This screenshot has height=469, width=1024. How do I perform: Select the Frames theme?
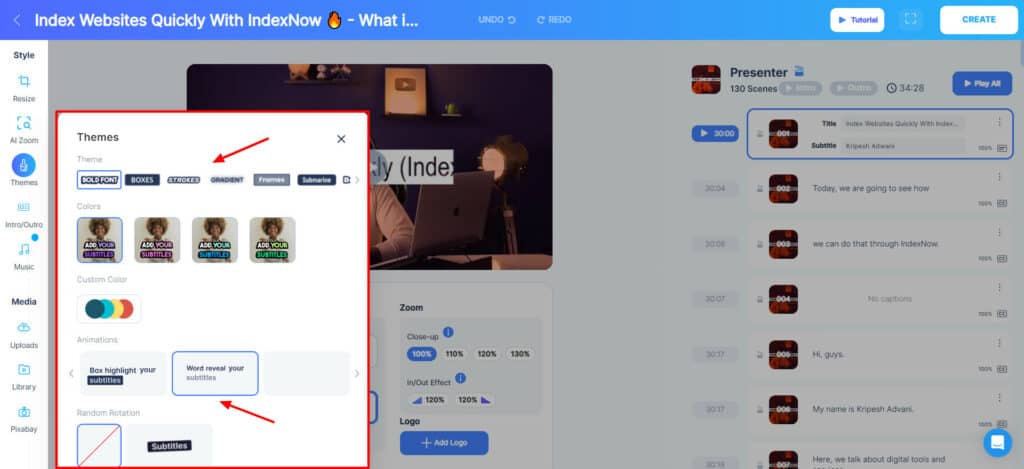click(272, 180)
